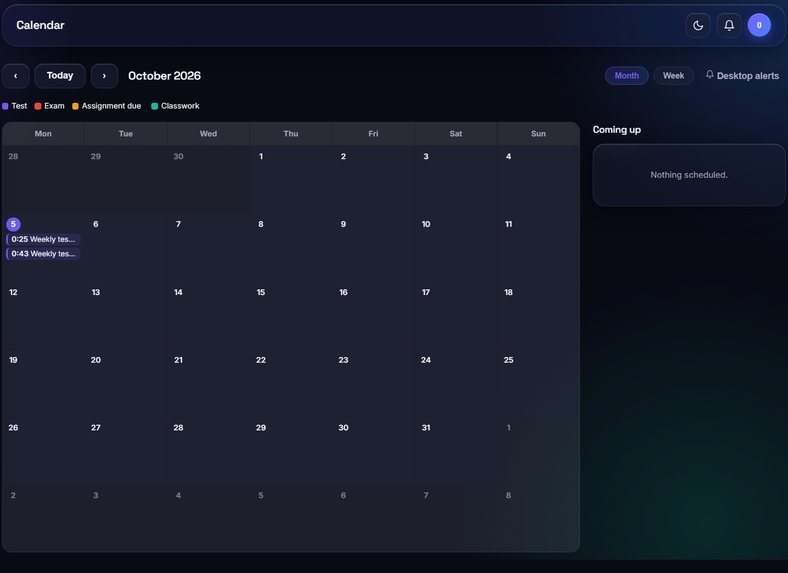This screenshot has height=573, width=788.
Task: Select October 9 cell
Action: (x=373, y=247)
